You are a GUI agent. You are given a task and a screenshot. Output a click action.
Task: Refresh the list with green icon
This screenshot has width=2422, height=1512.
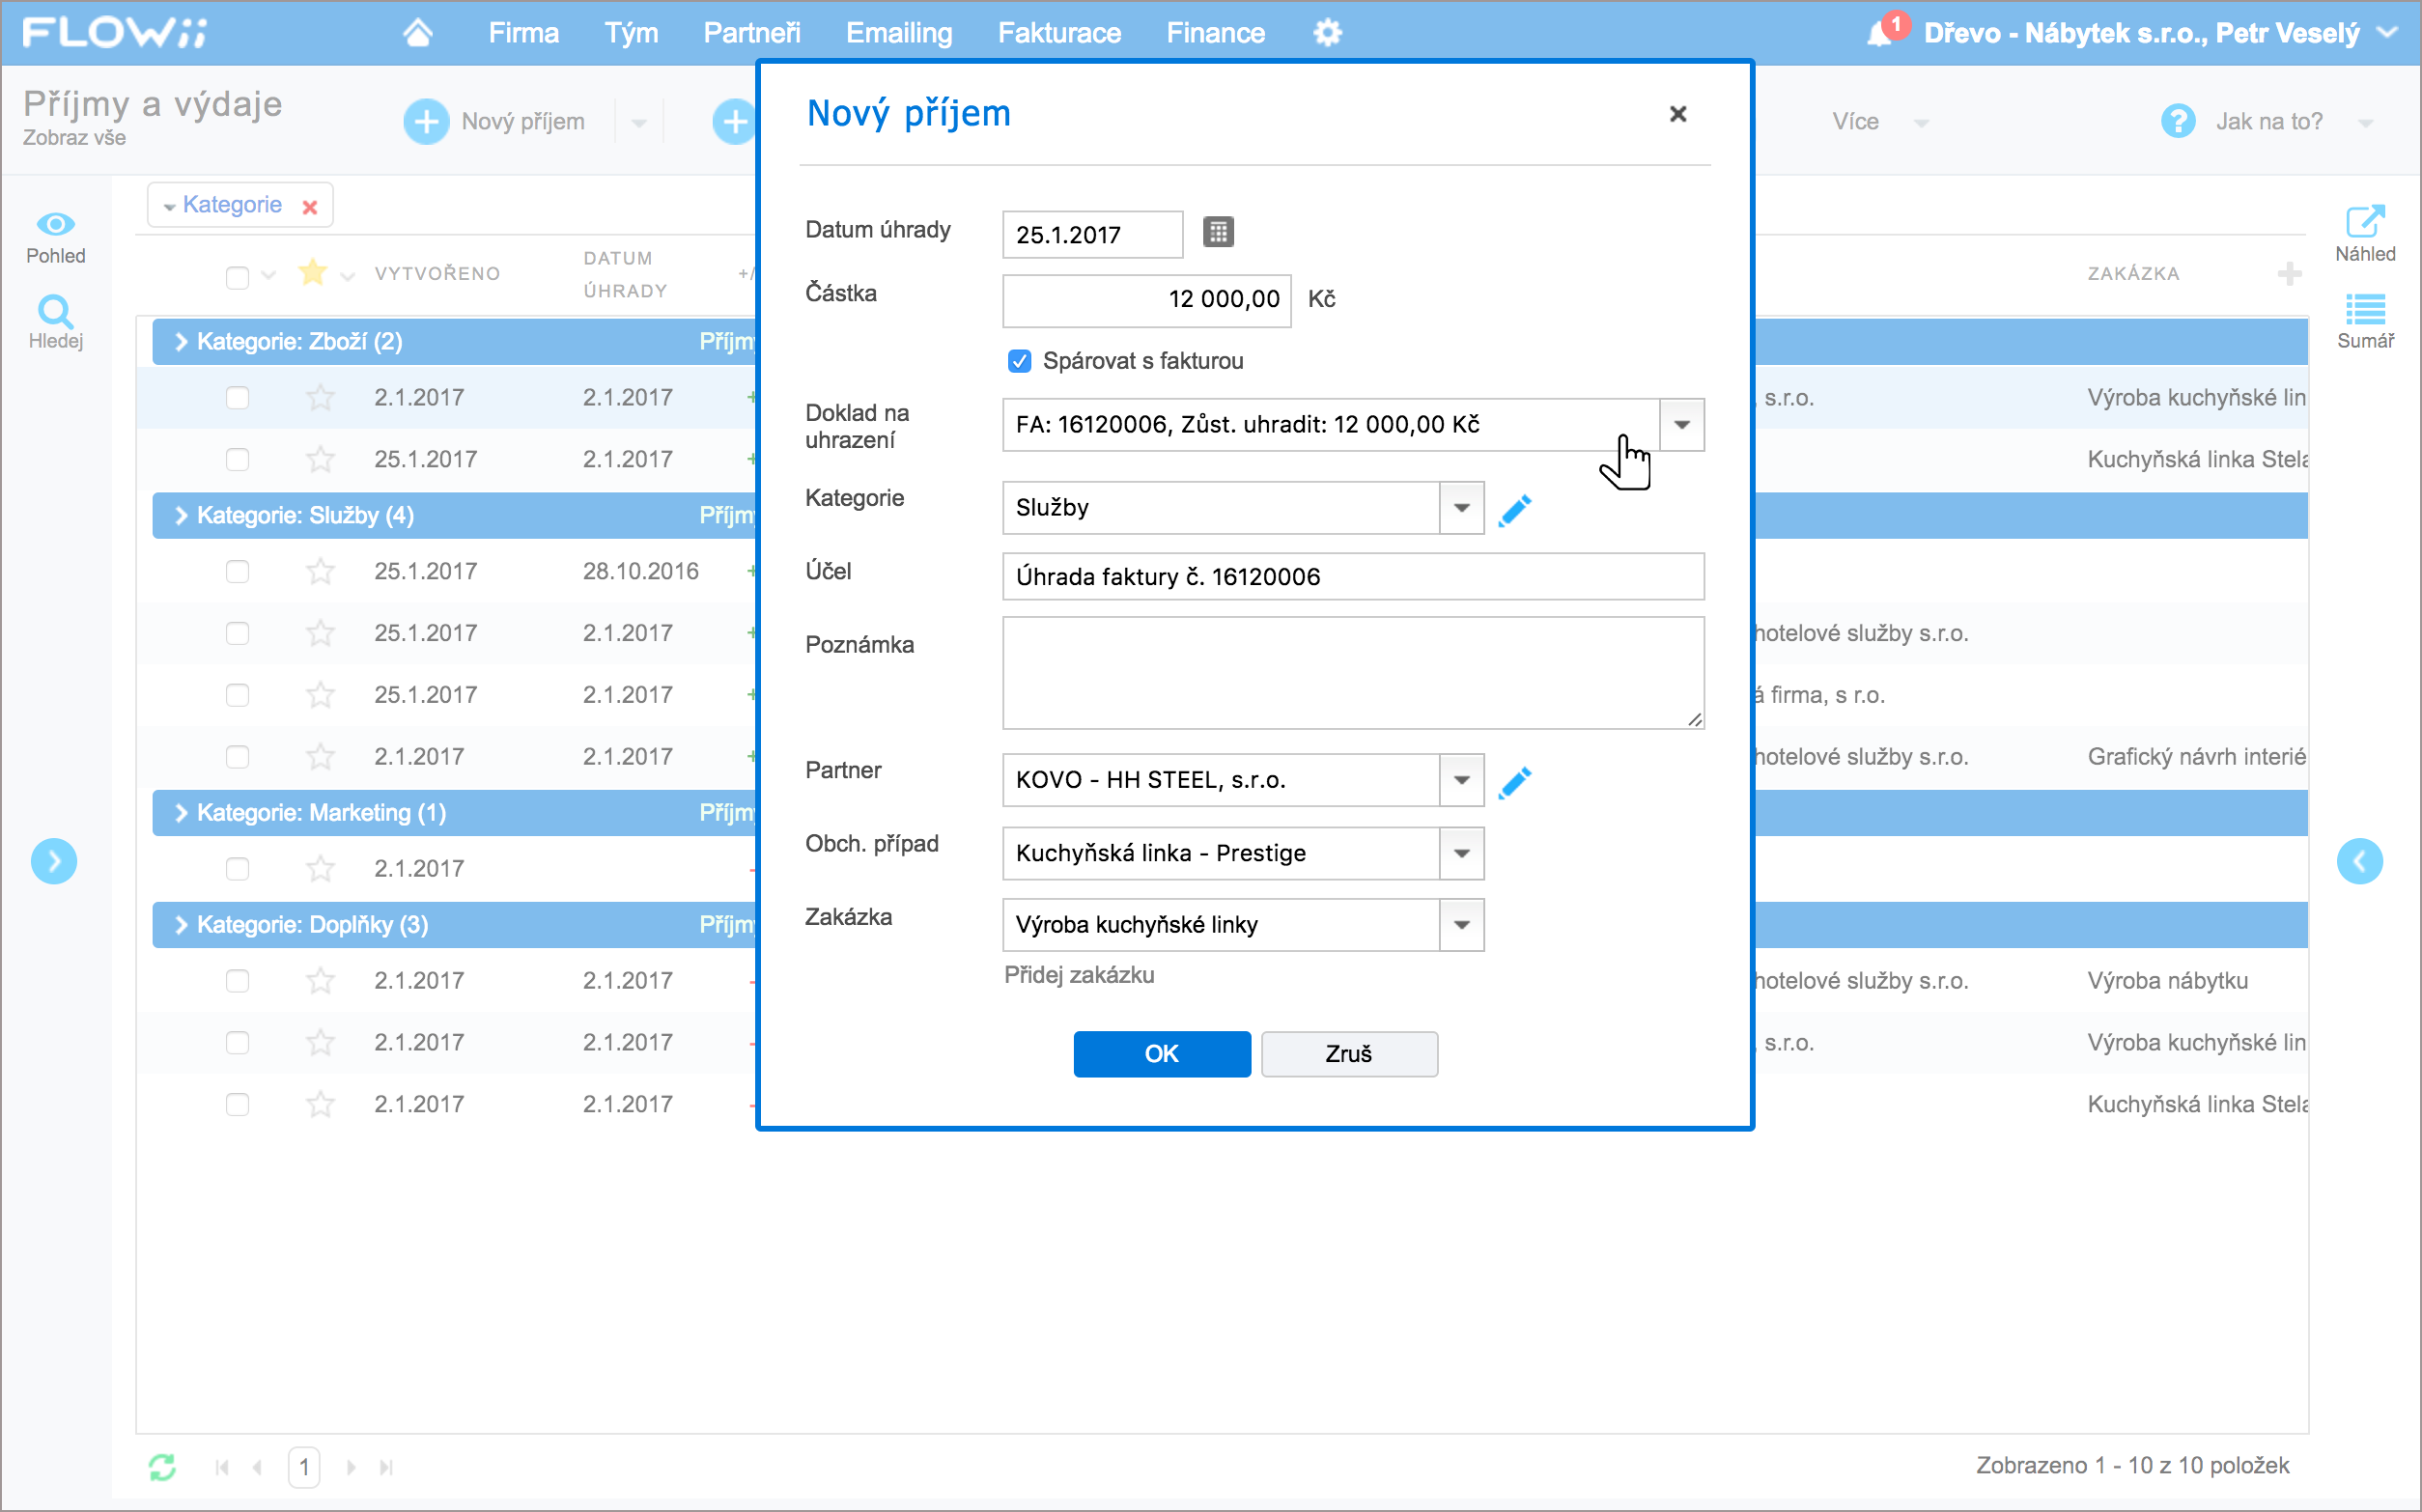point(162,1467)
